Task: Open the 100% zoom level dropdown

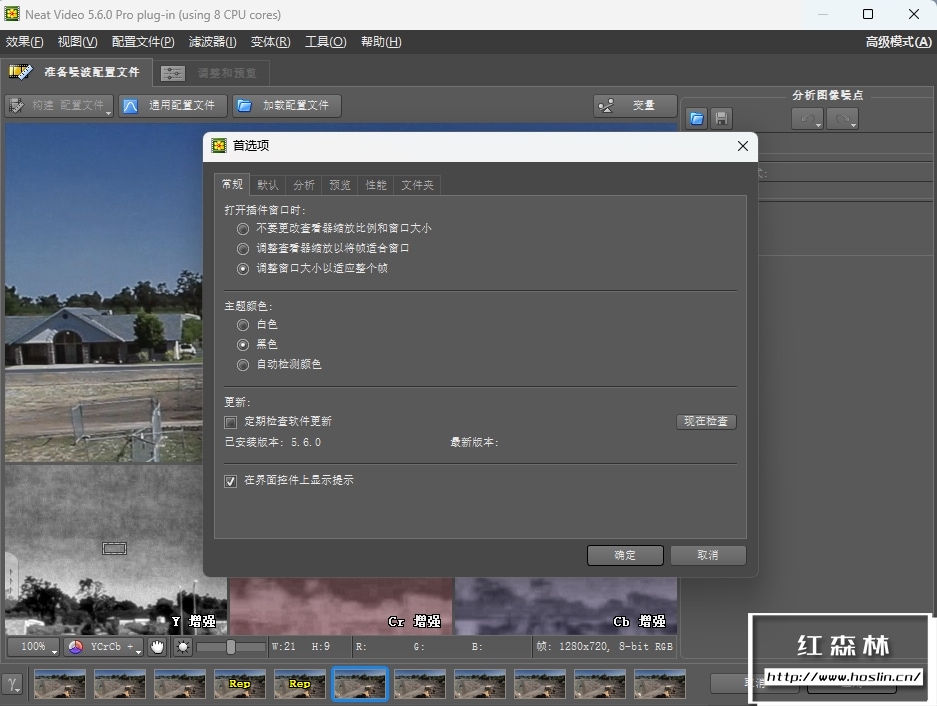Action: (33, 647)
